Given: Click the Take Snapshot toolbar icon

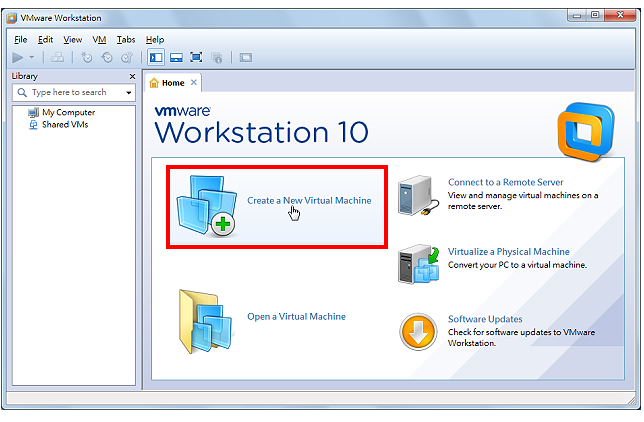Looking at the screenshot, I should click(86, 58).
